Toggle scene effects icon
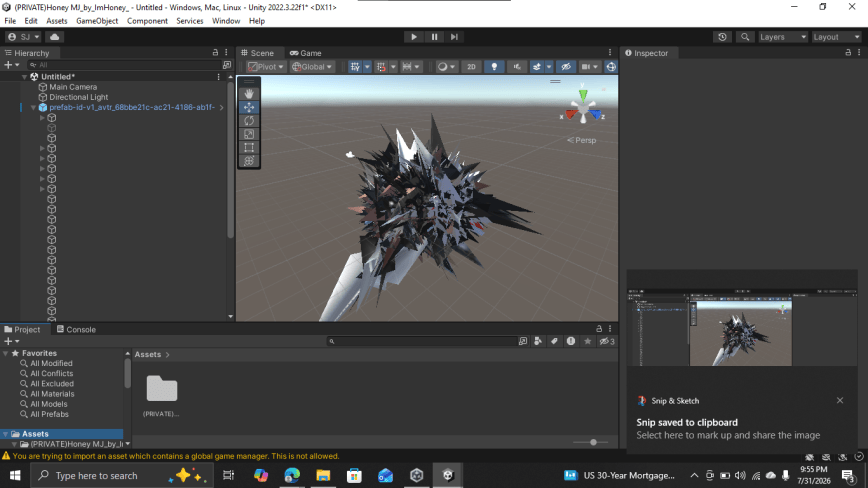868x488 pixels. 536,66
